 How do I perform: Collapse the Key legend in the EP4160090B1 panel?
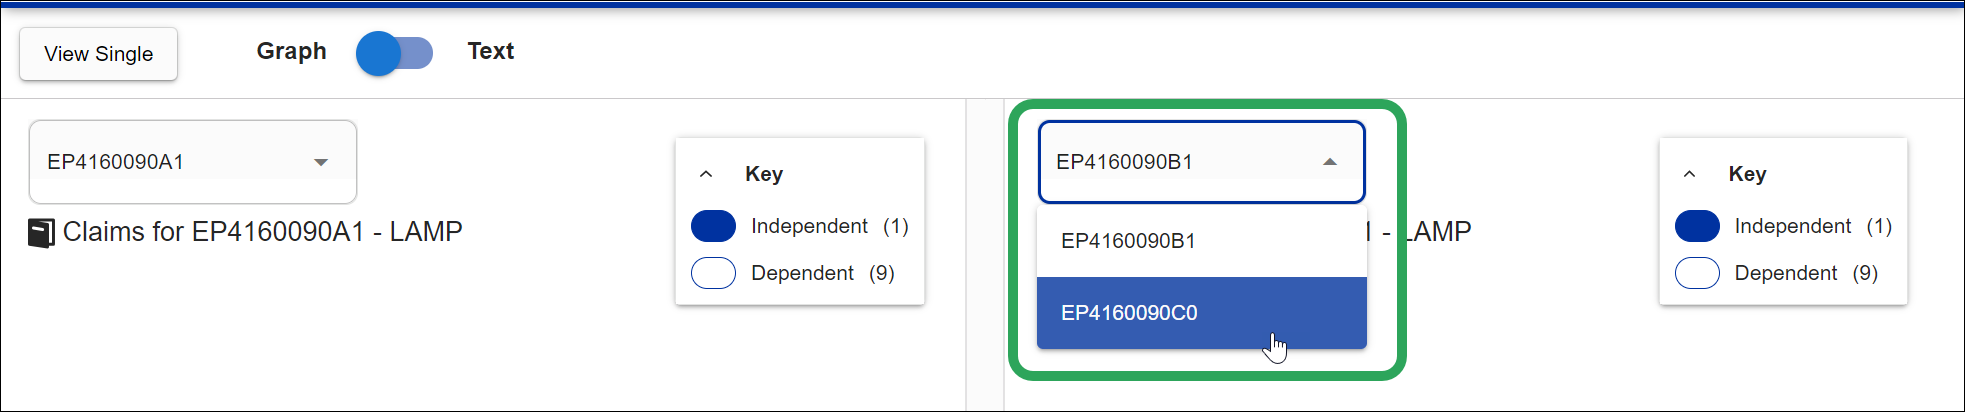tap(1689, 174)
